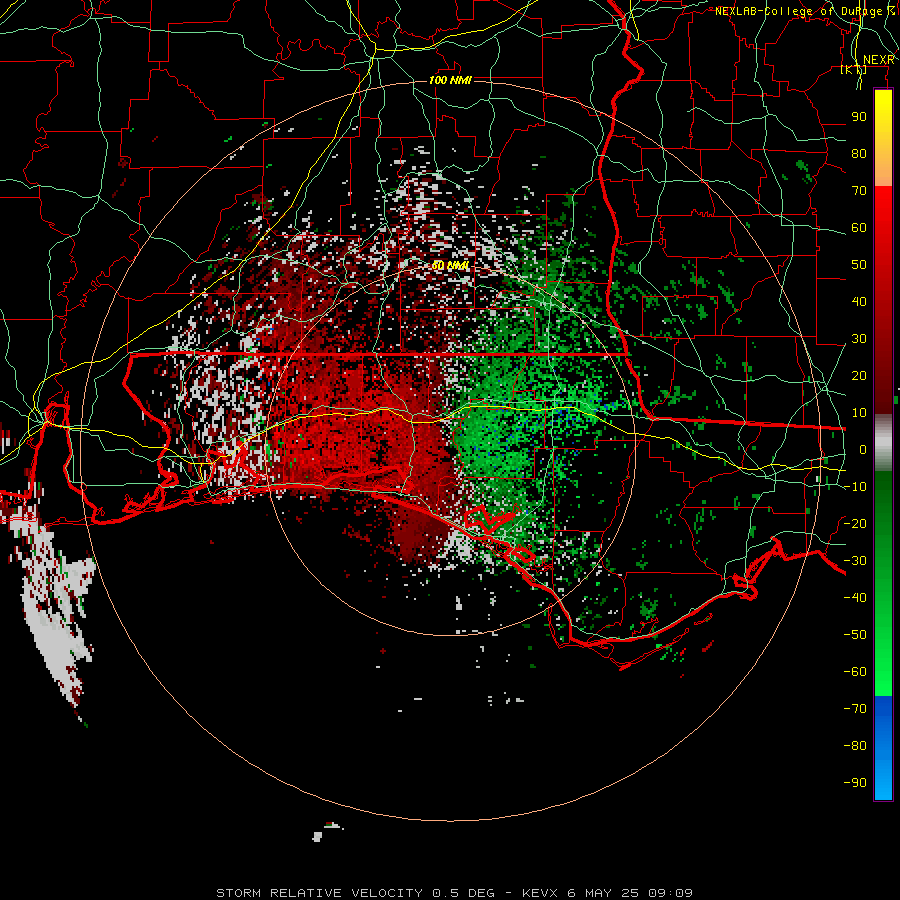This screenshot has height=900, width=900.
Task: Click the -50 label on the velocity scale
Action: [855, 635]
